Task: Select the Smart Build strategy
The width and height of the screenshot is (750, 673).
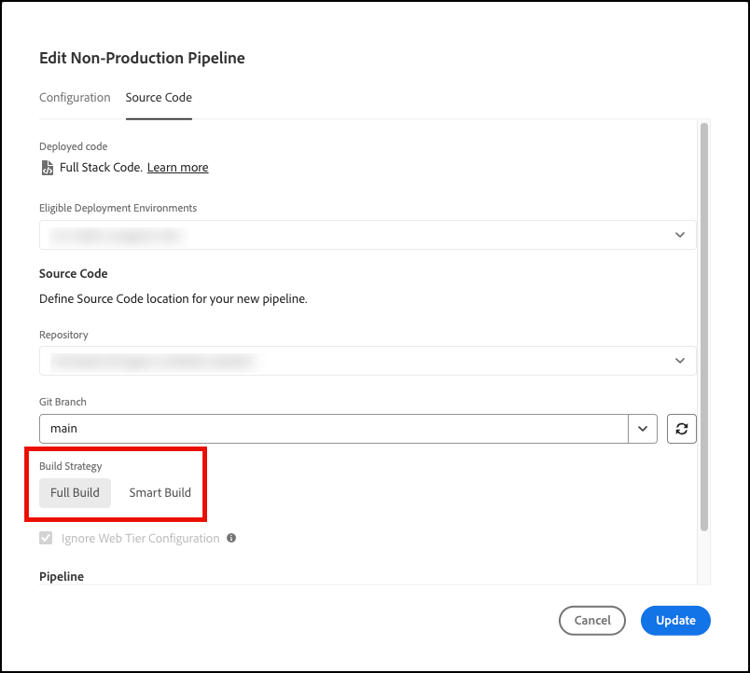Action: 160,493
